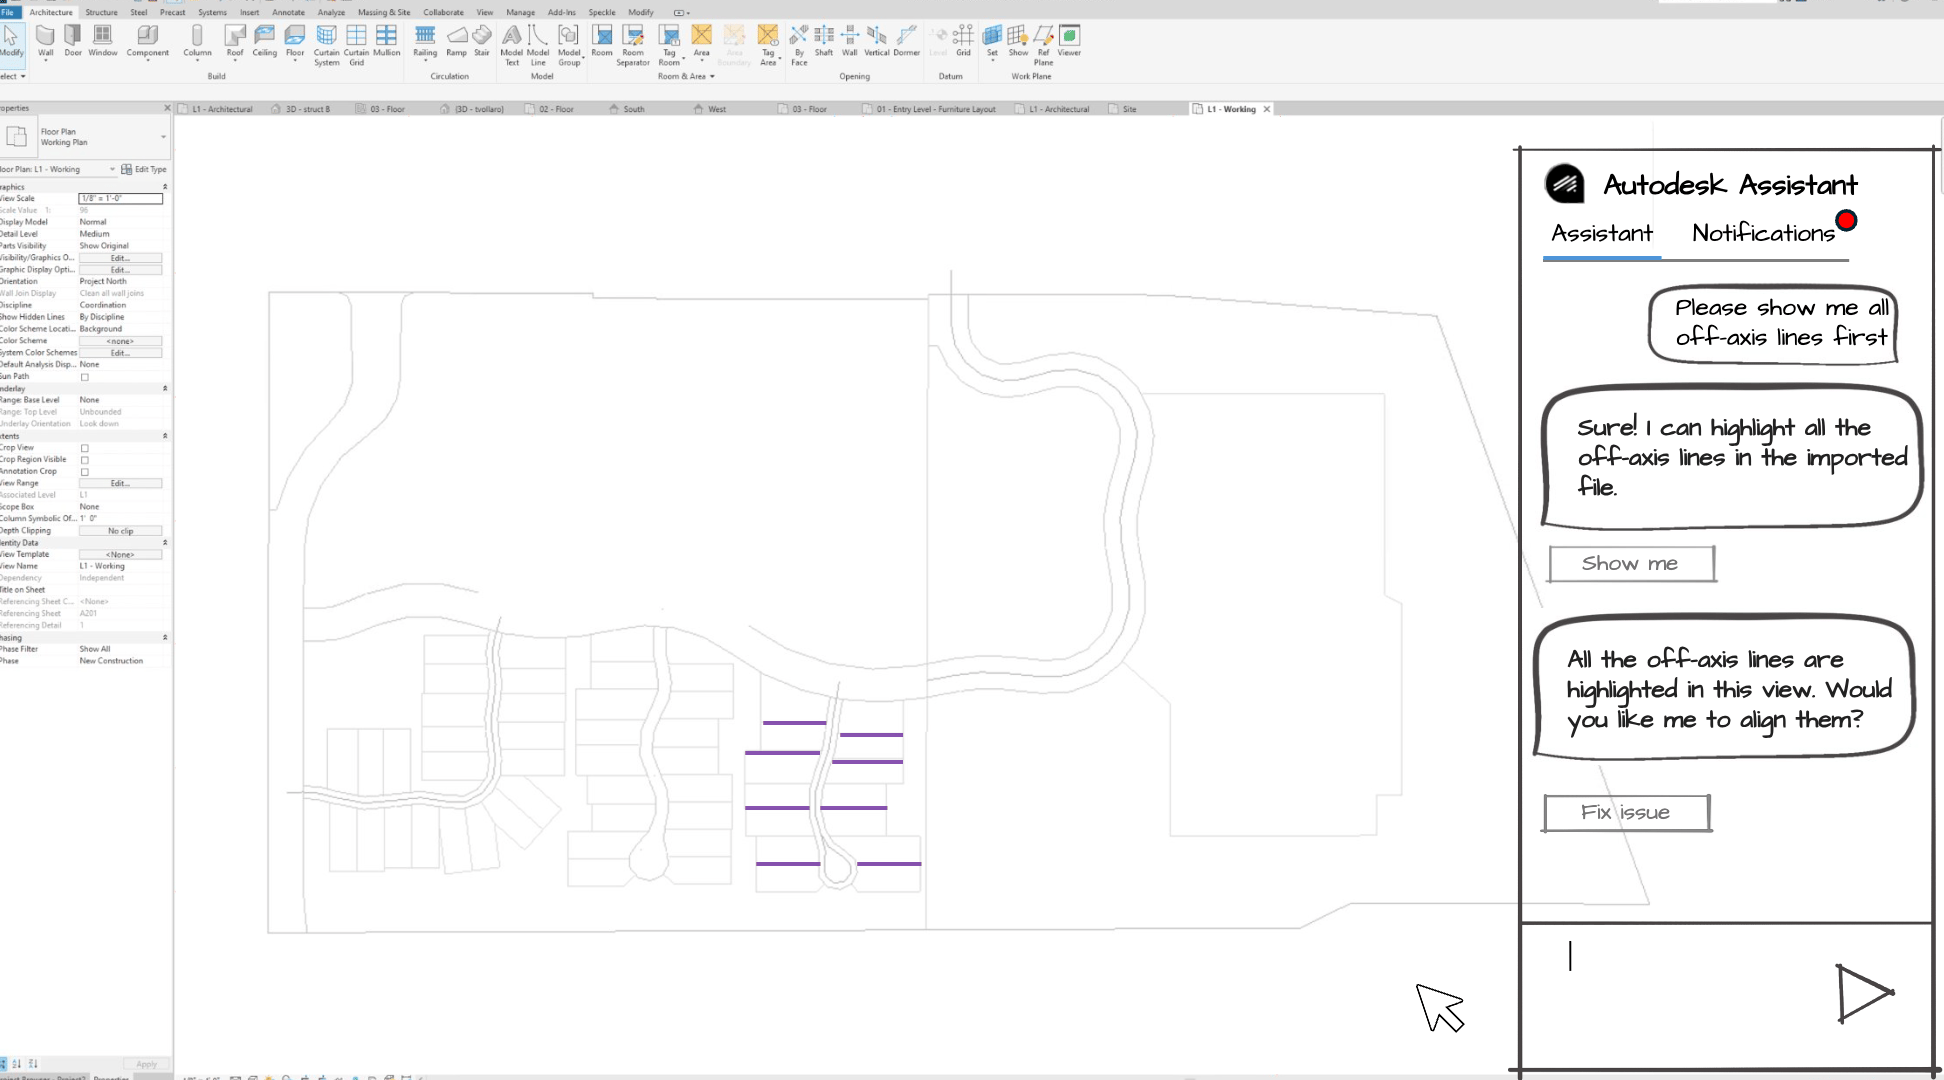Viewport: 1944px width, 1080px height.
Task: Select the Ref Plane tool
Action: [1043, 45]
